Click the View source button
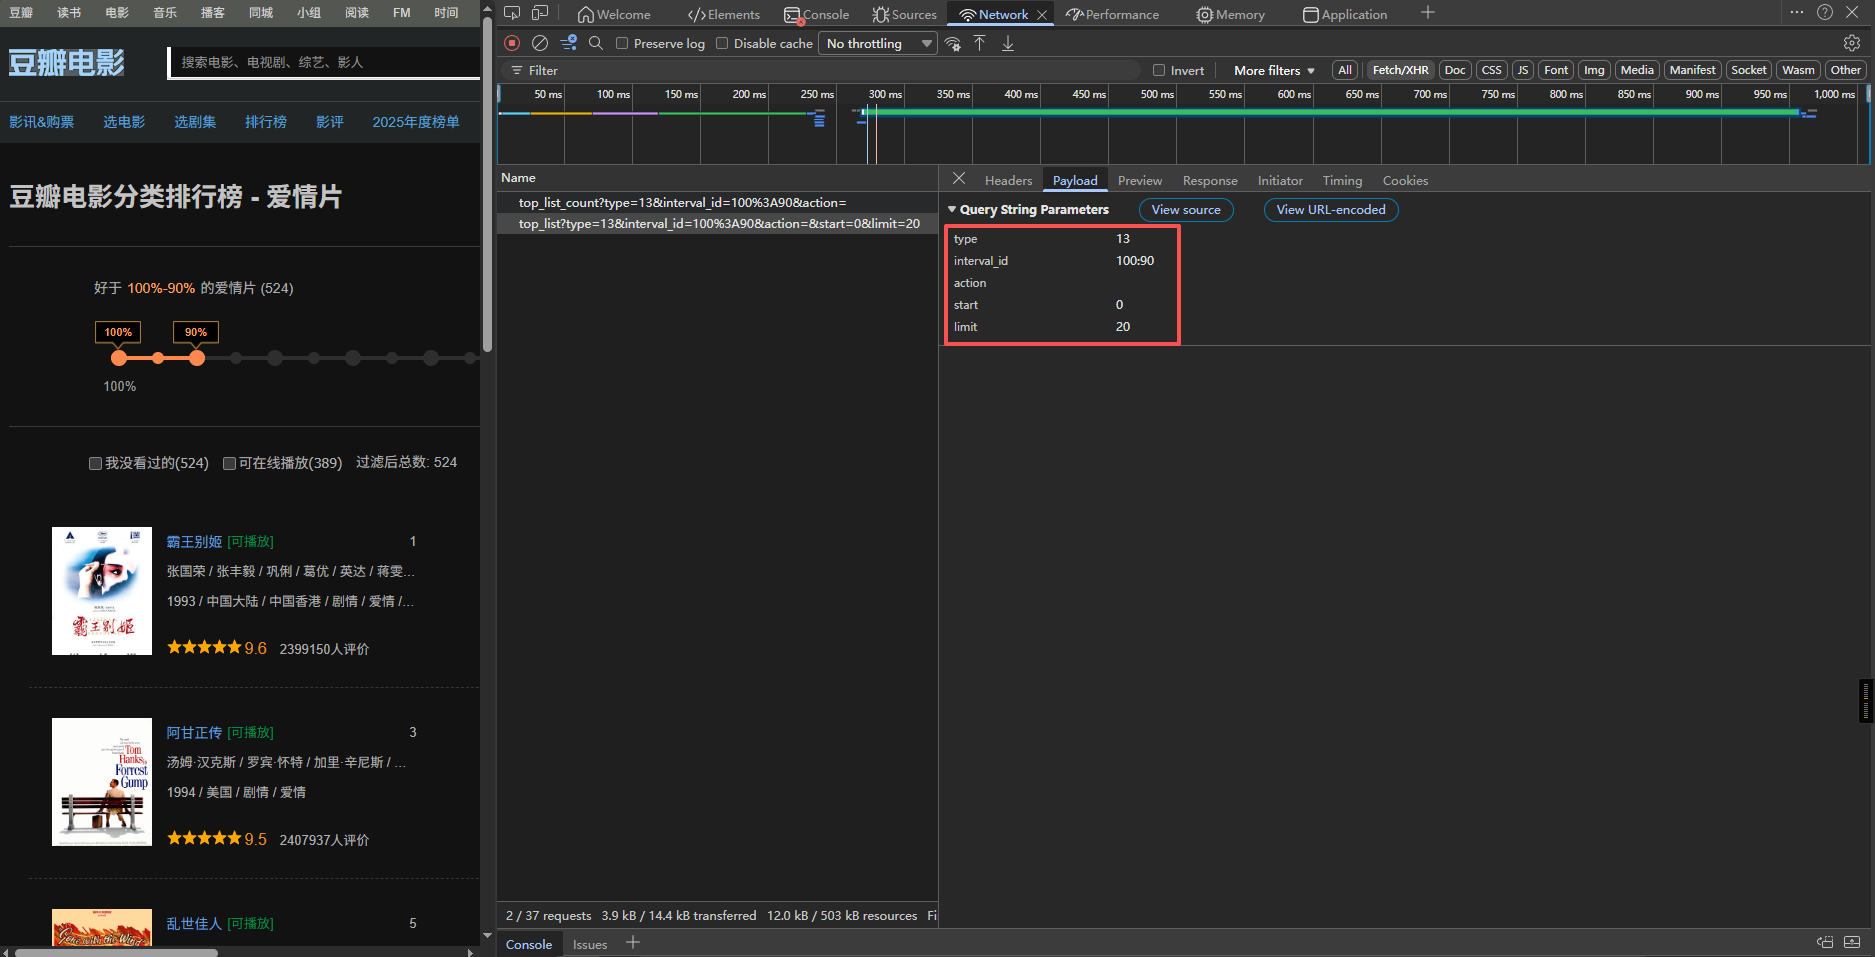The width and height of the screenshot is (1875, 957). (1186, 210)
